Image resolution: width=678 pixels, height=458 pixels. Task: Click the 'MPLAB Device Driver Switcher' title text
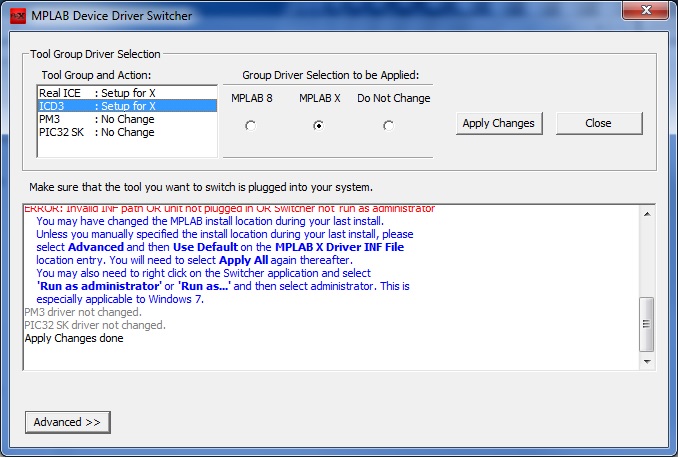point(112,16)
